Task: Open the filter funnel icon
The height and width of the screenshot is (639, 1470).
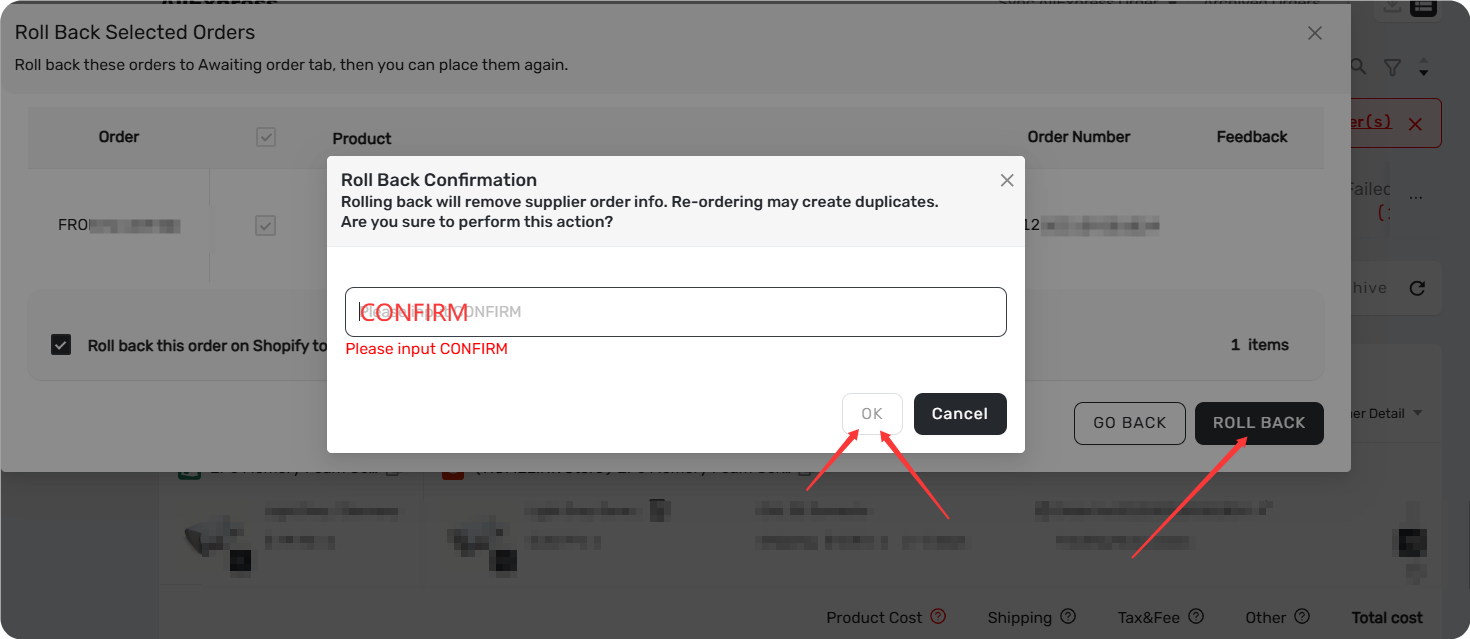Action: click(1392, 67)
